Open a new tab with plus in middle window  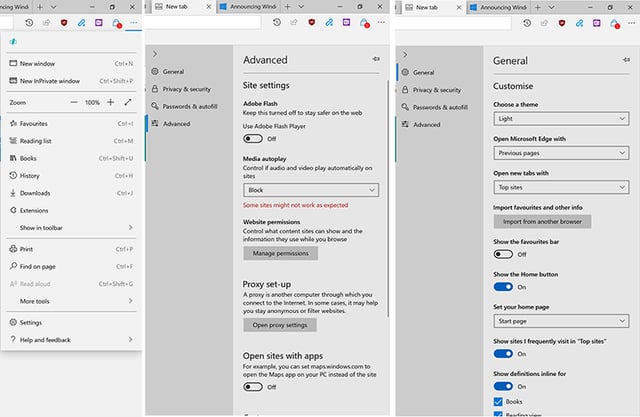(287, 7)
